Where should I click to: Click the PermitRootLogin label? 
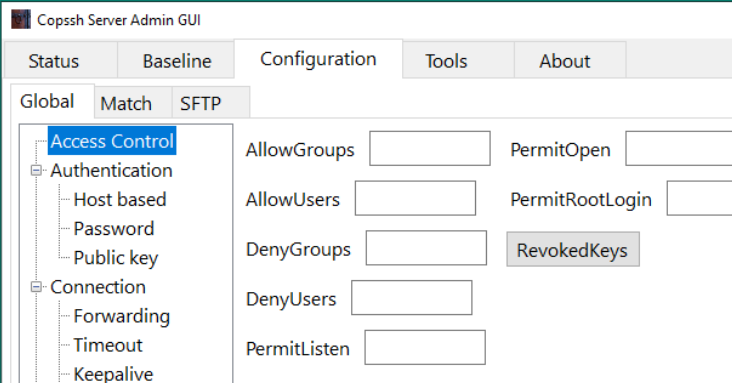581,199
